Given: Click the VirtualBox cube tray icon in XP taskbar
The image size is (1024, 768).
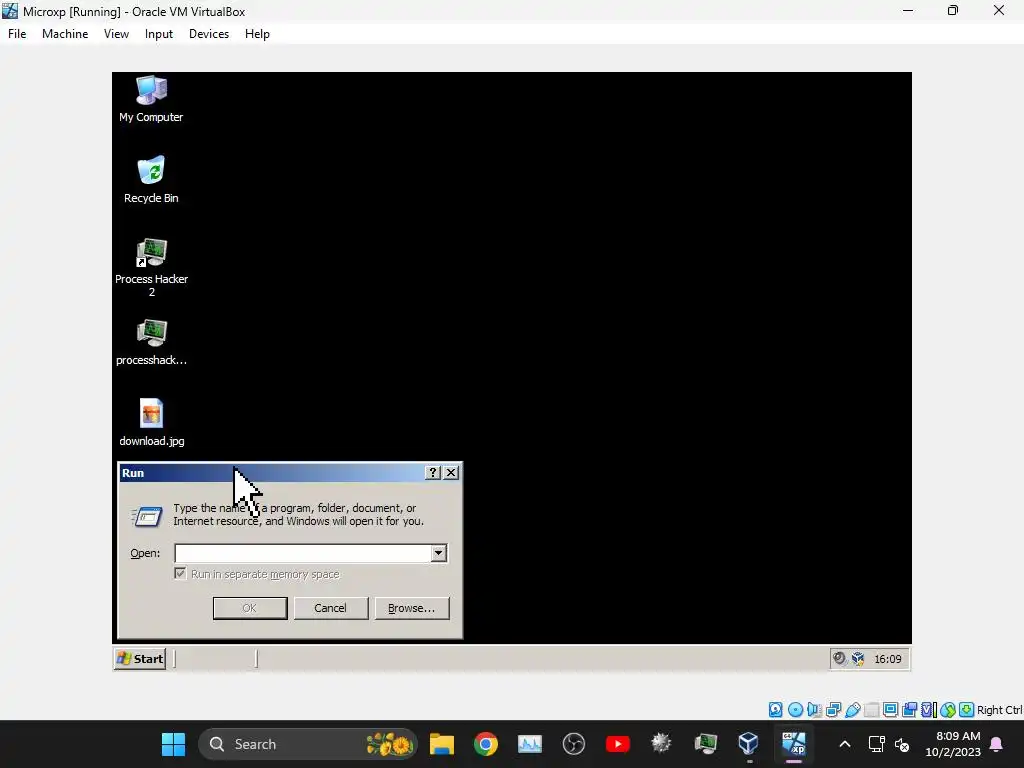Looking at the screenshot, I should pos(858,658).
